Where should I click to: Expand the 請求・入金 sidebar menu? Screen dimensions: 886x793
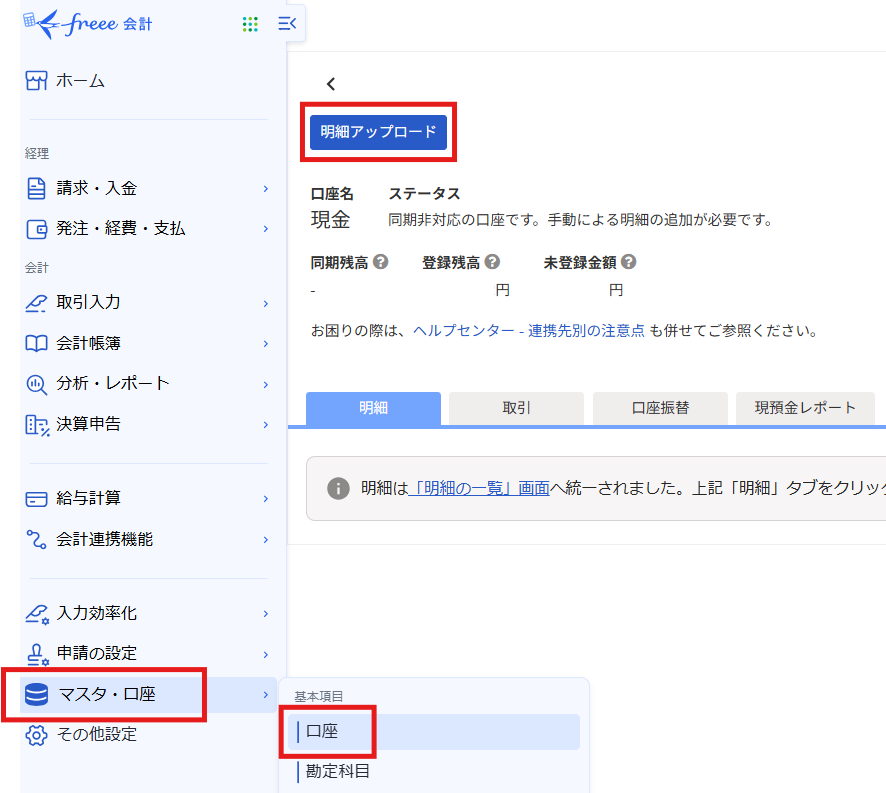[x=96, y=188]
